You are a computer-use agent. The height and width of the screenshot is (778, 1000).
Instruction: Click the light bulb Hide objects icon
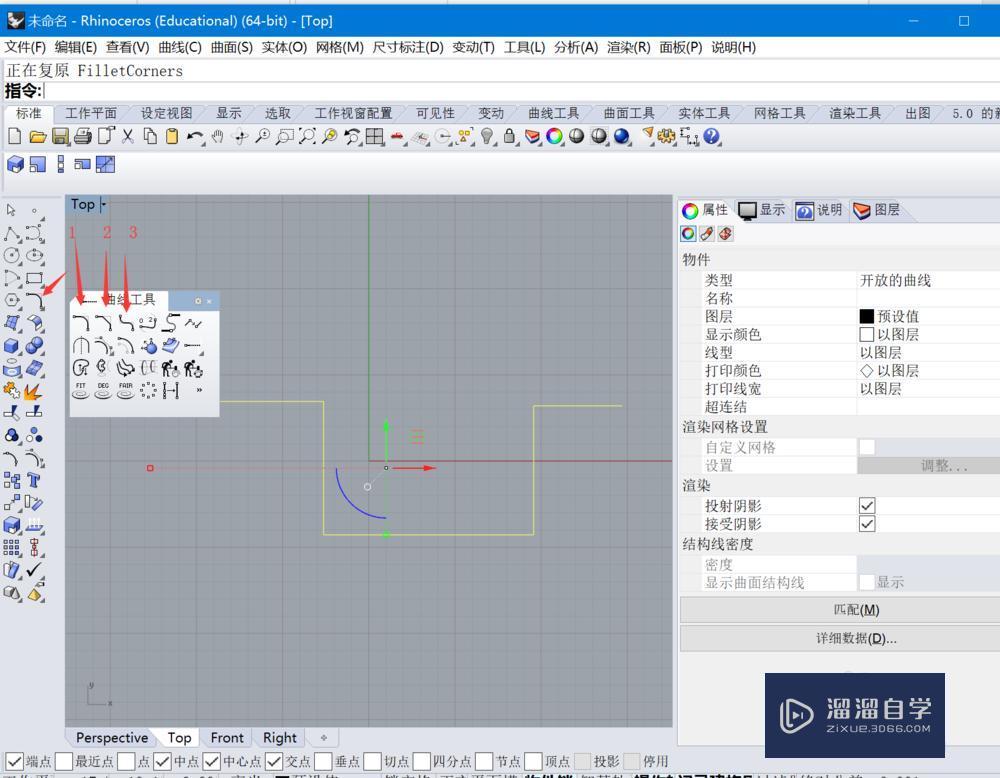pyautogui.click(x=487, y=136)
